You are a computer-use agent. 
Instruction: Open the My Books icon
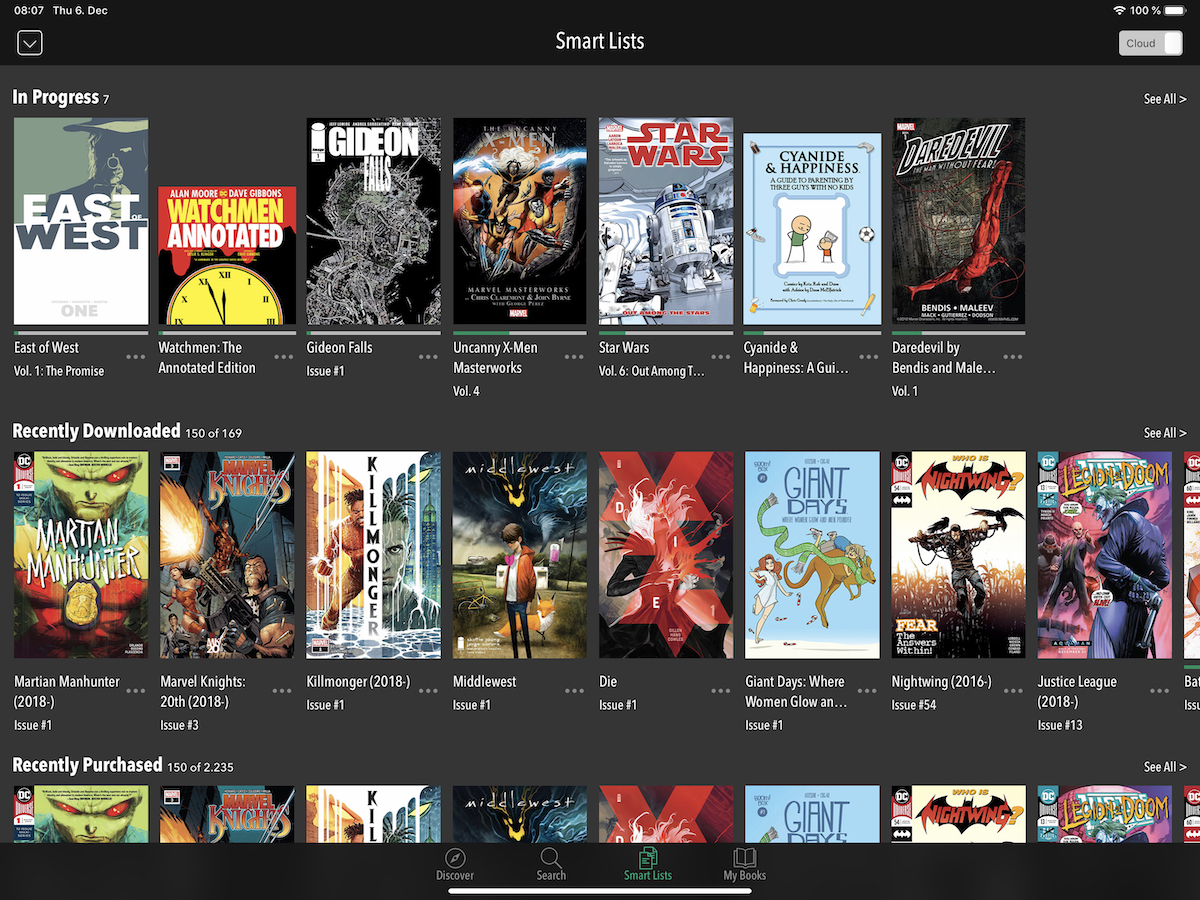point(744,858)
